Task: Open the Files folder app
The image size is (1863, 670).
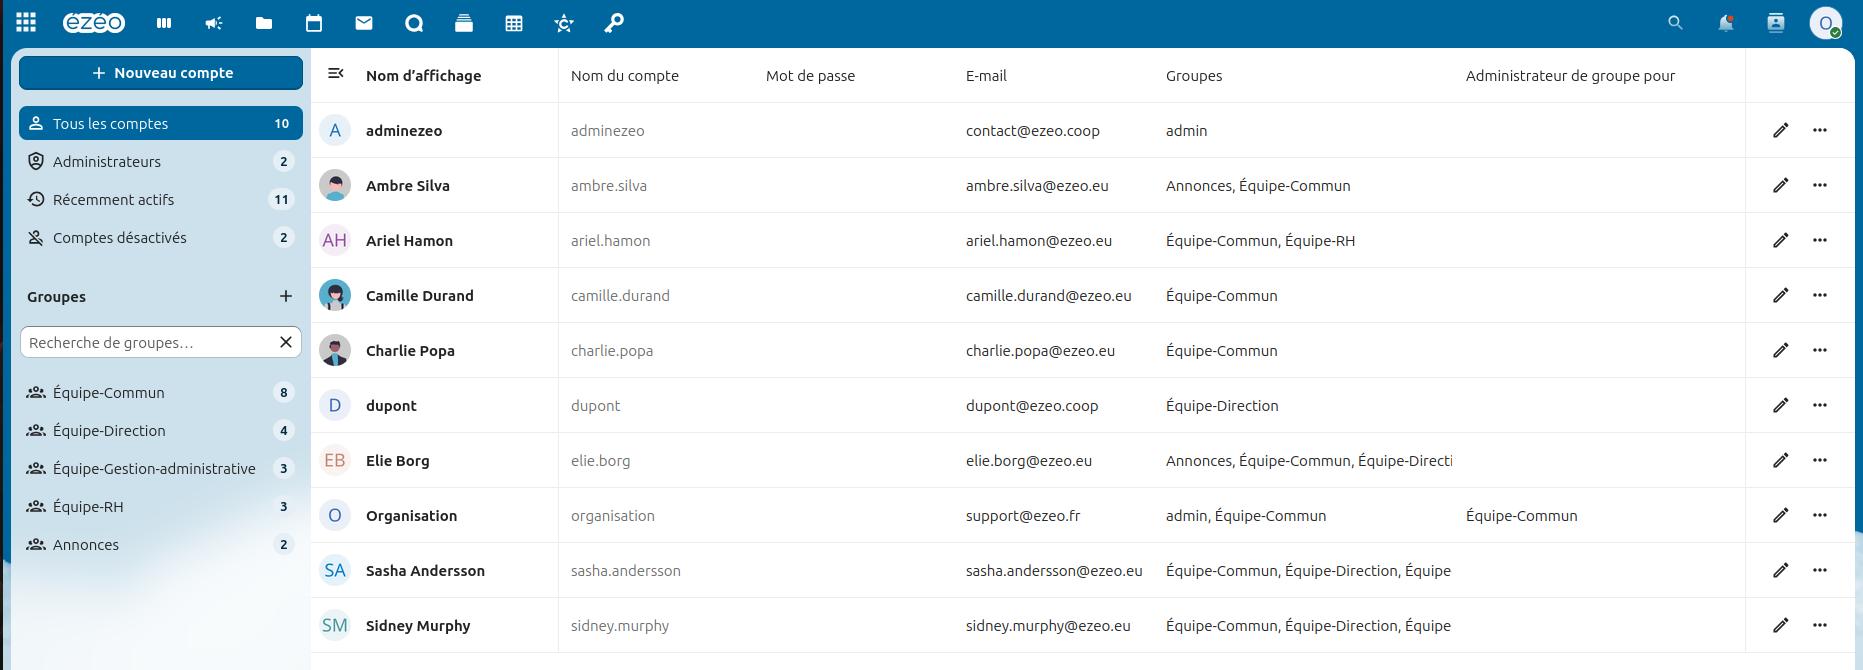Action: [264, 23]
